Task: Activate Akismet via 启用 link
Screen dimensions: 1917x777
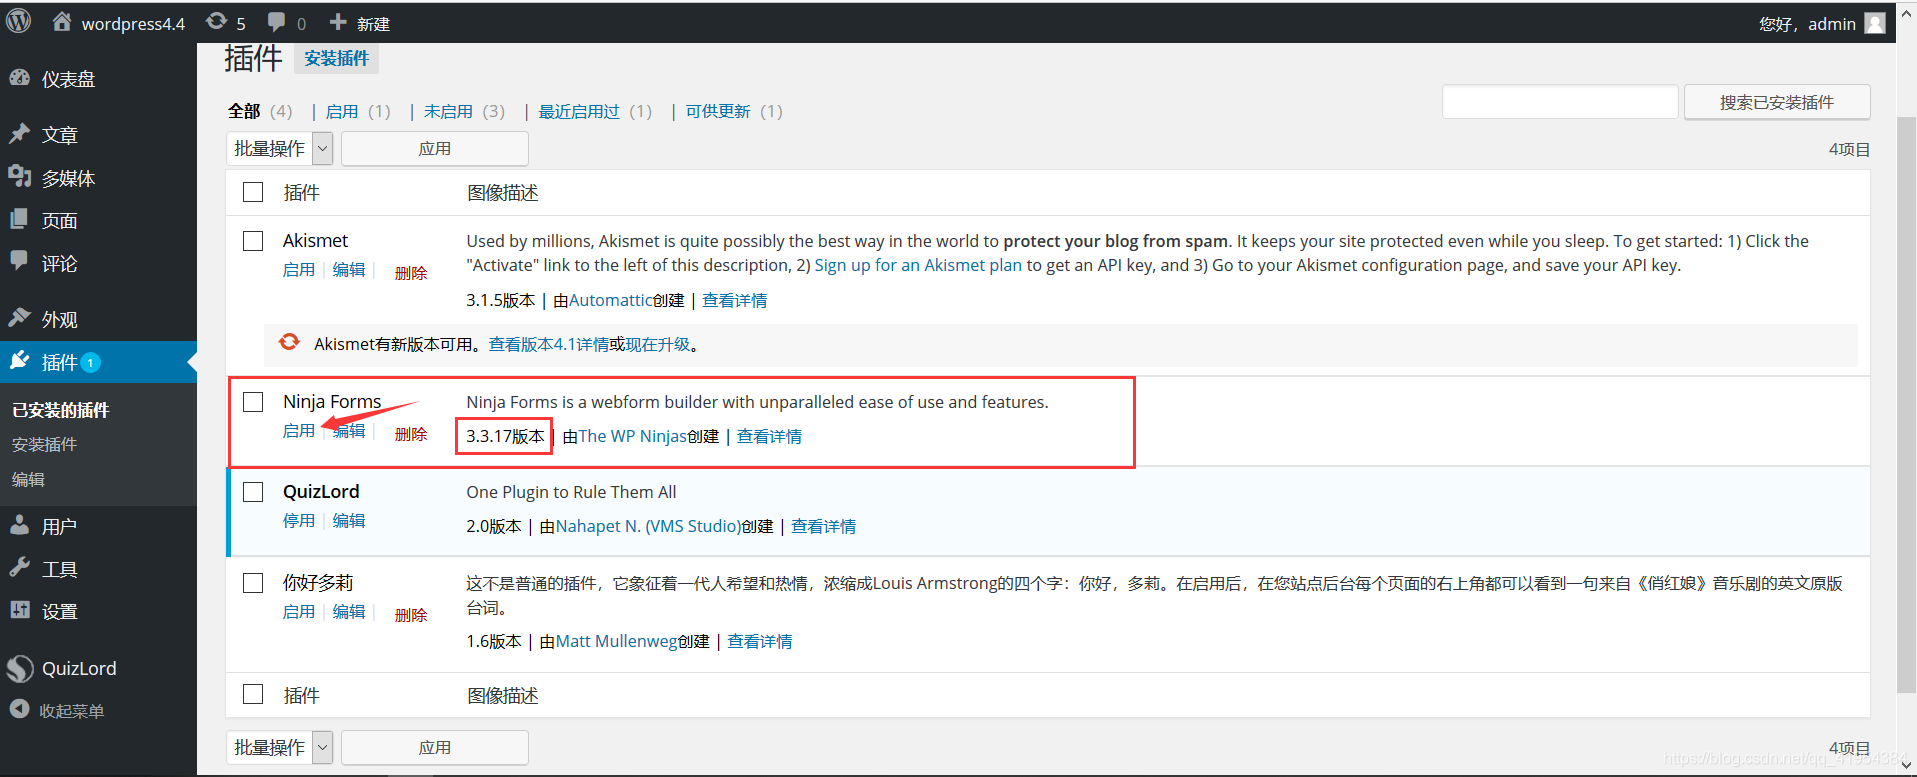Action: (299, 270)
